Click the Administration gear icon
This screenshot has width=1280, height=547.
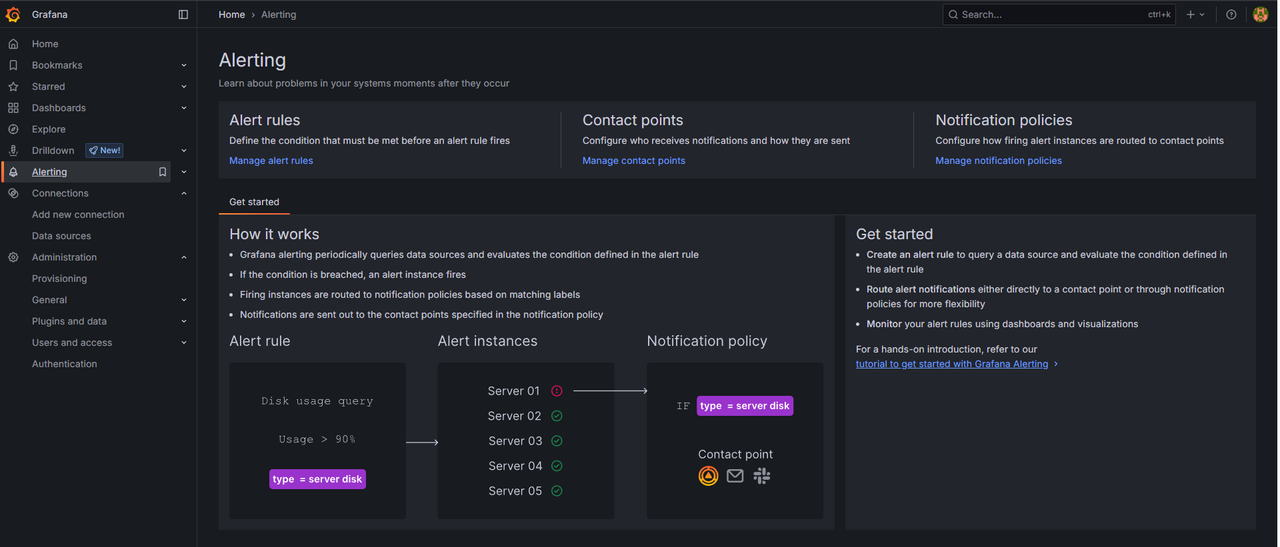coord(13,257)
